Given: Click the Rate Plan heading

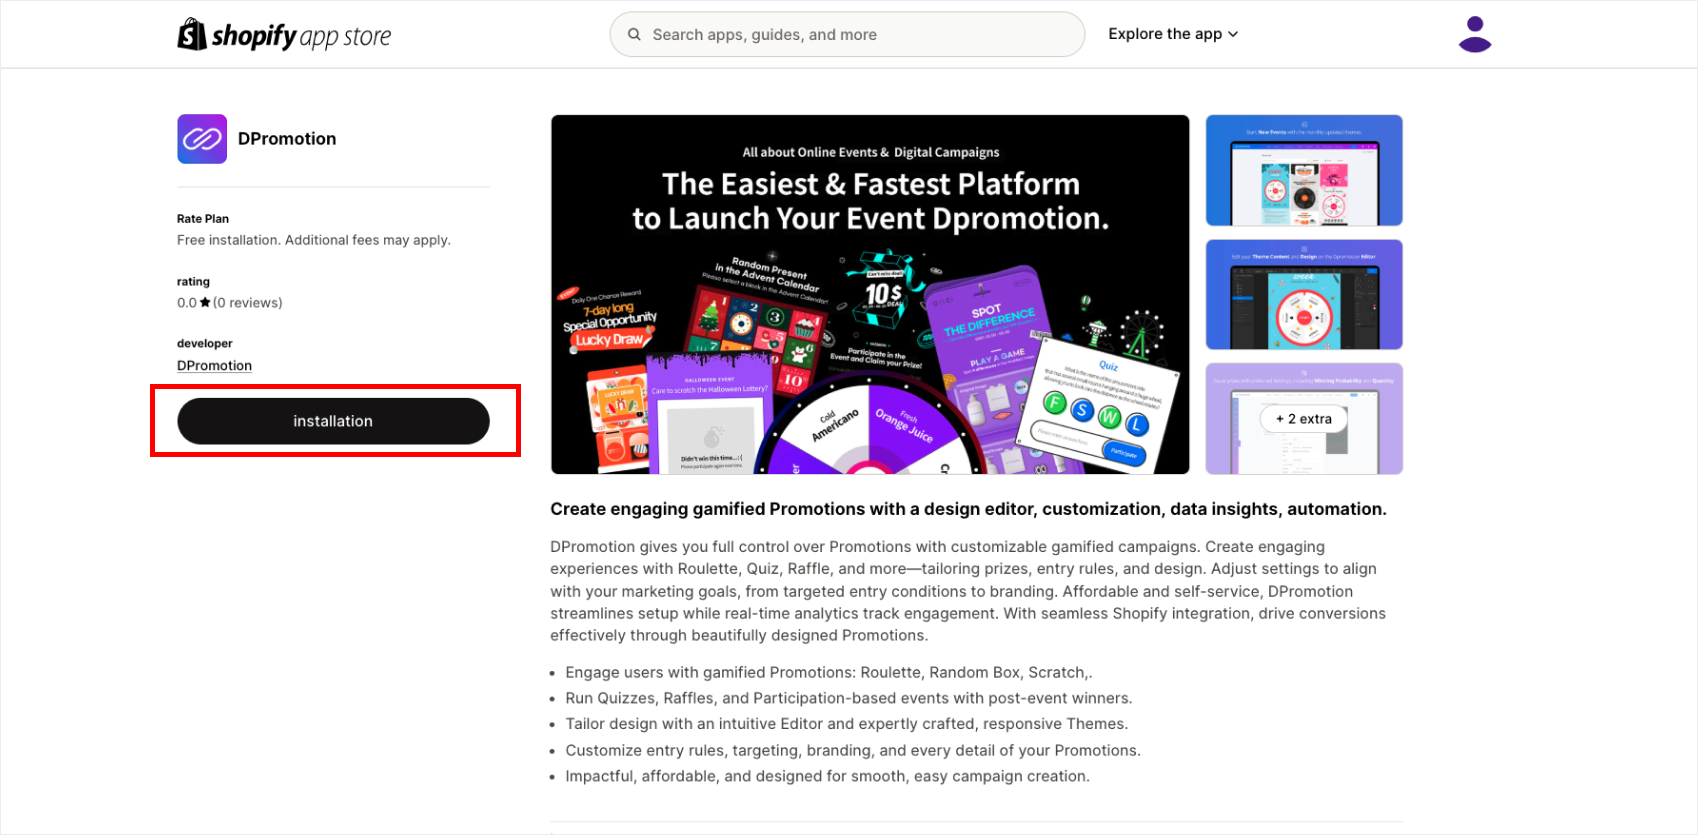Looking at the screenshot, I should coord(203,218).
